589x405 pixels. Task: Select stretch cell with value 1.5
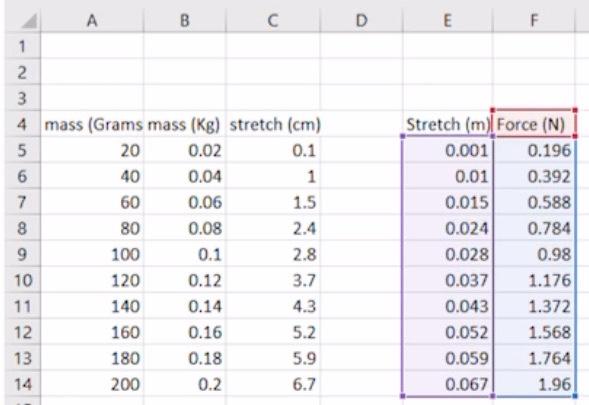click(273, 202)
